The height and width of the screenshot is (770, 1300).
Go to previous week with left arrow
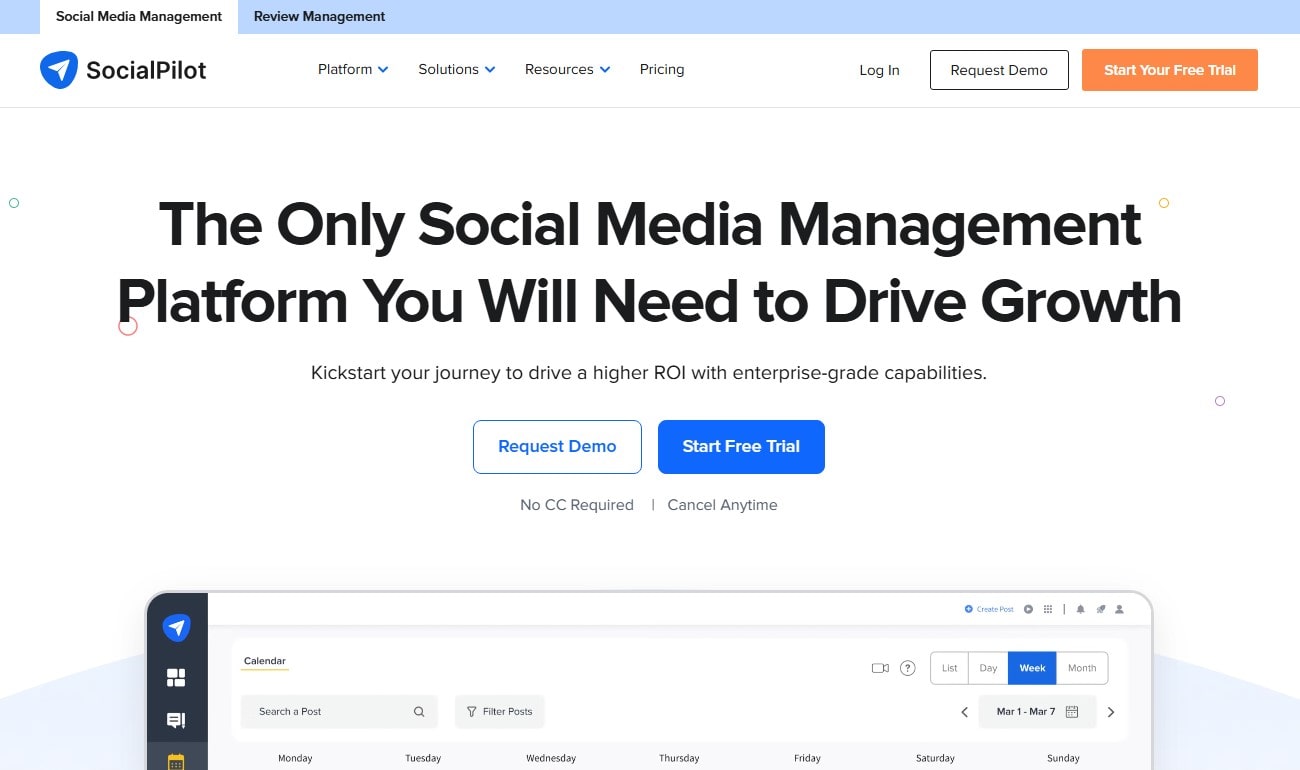(x=965, y=712)
